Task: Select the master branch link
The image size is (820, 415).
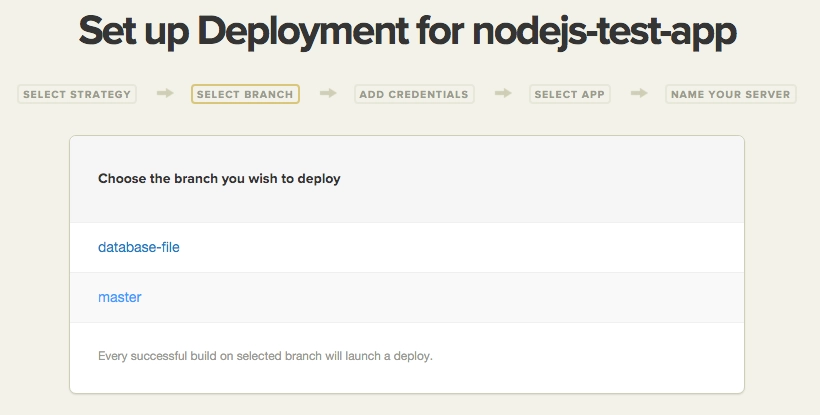Action: click(x=120, y=297)
